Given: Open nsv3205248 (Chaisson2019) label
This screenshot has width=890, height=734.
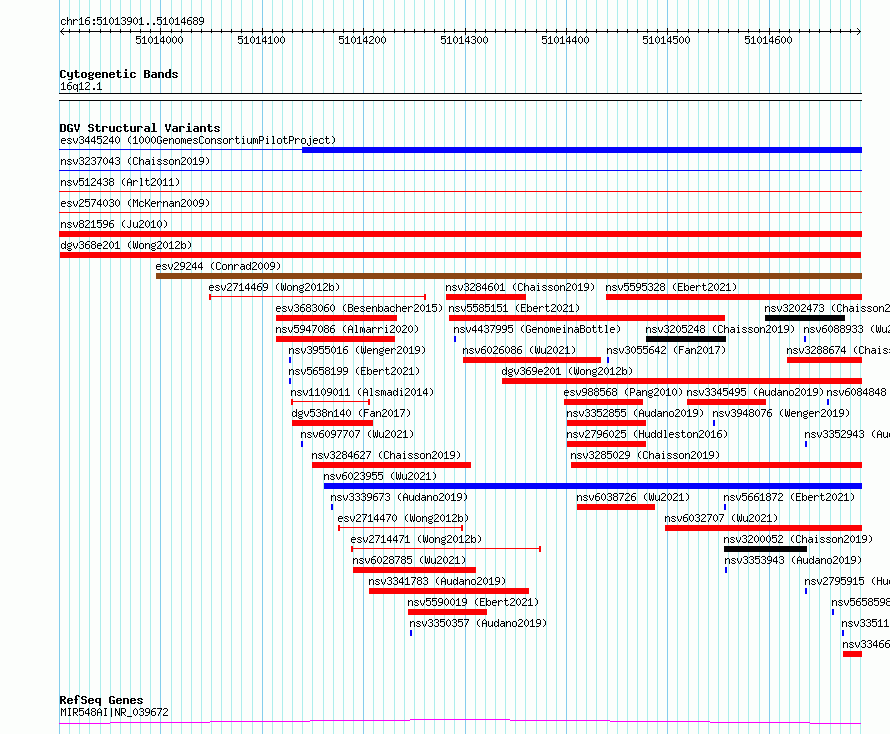Looking at the screenshot, I should pyautogui.click(x=720, y=329).
